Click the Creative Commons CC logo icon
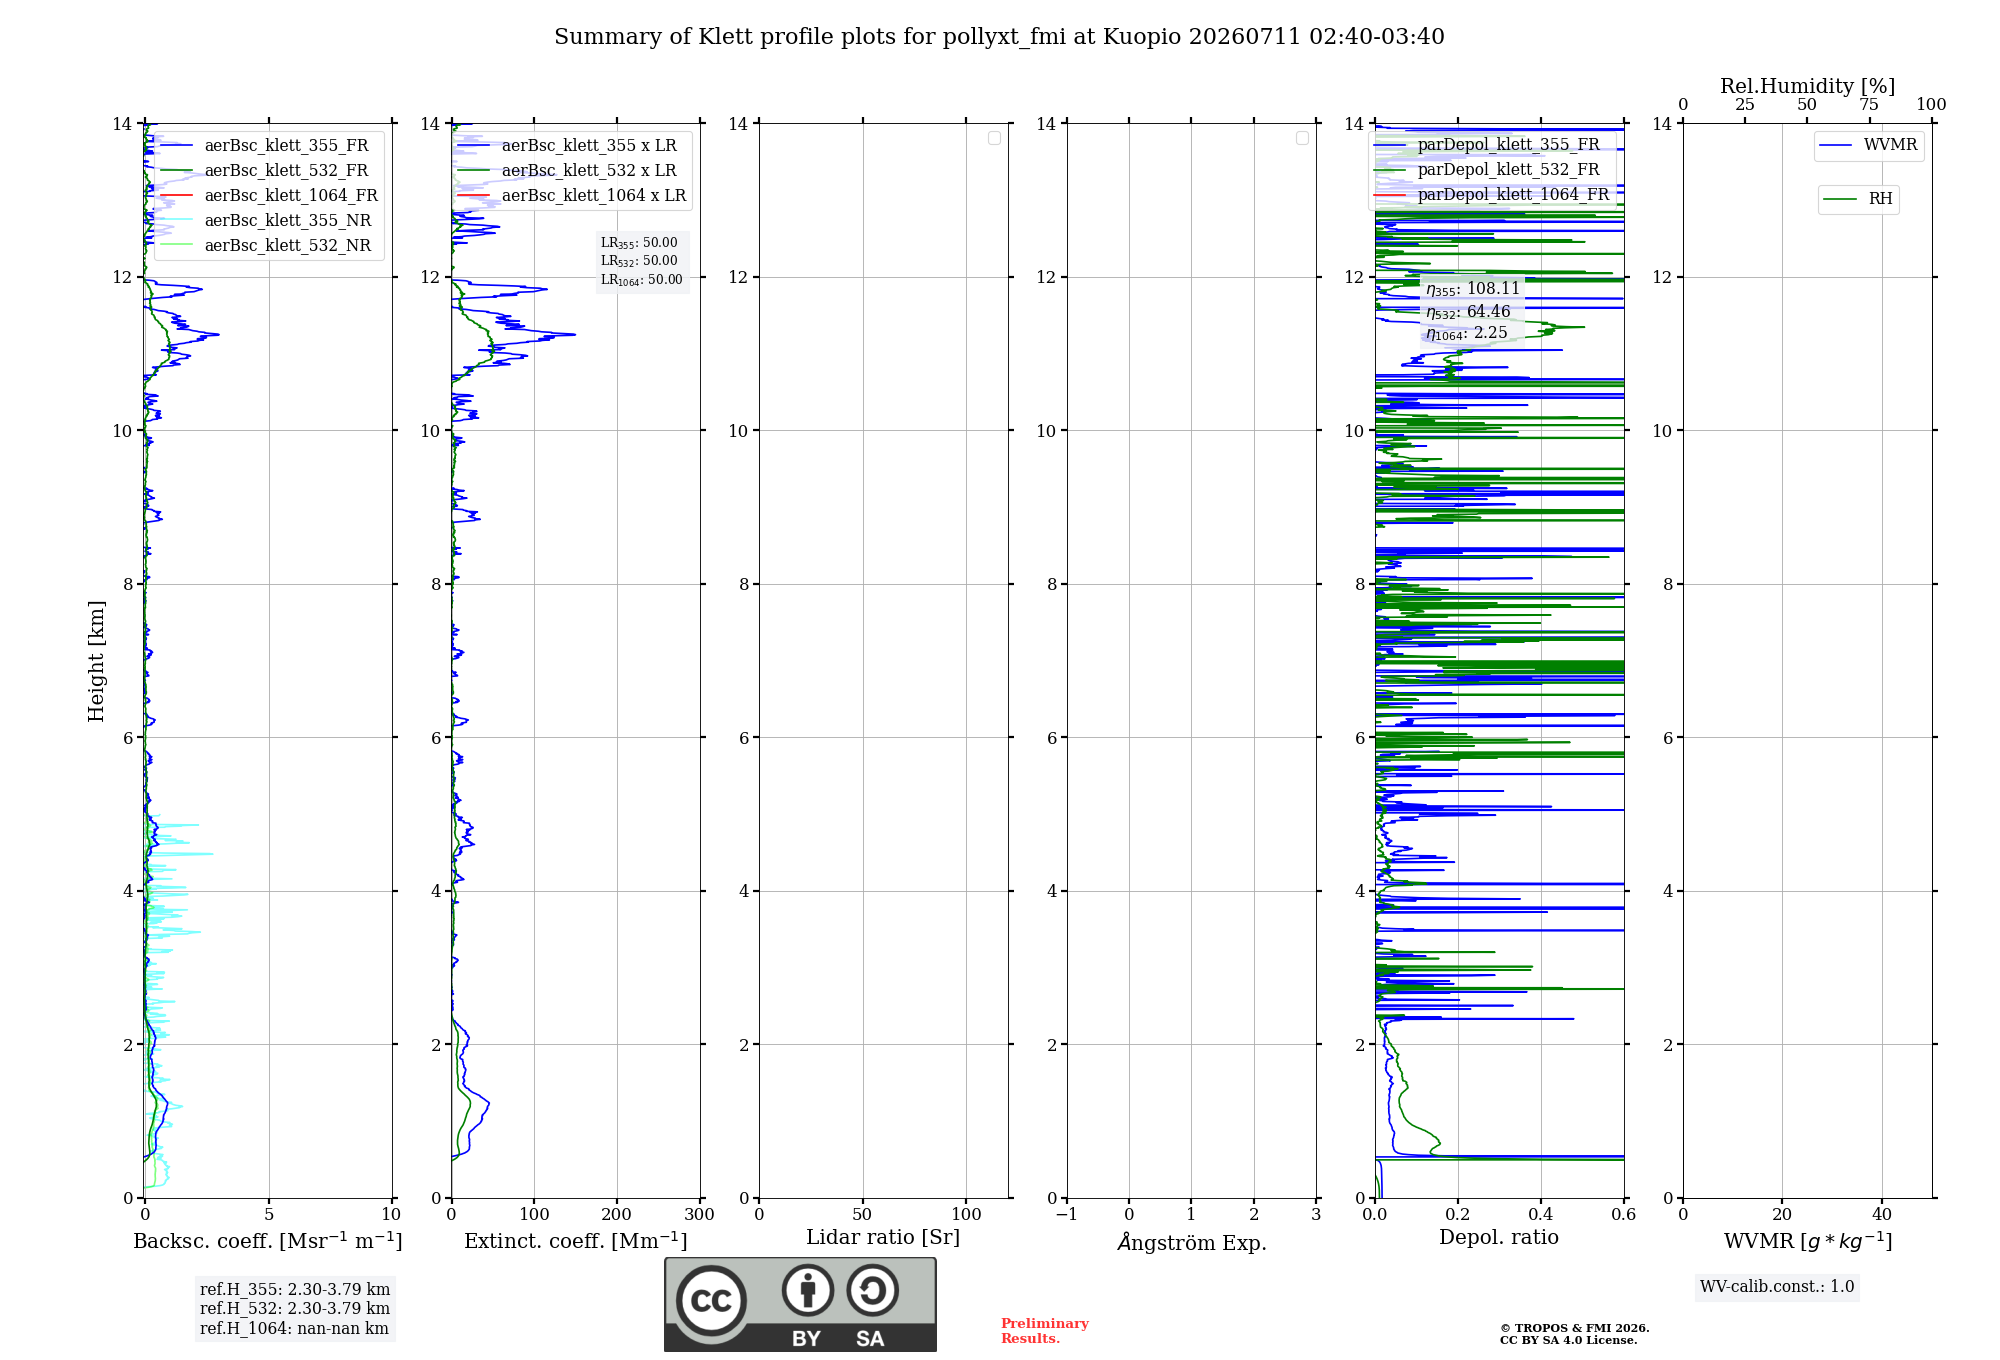2000x1360 pixels. 711,1301
